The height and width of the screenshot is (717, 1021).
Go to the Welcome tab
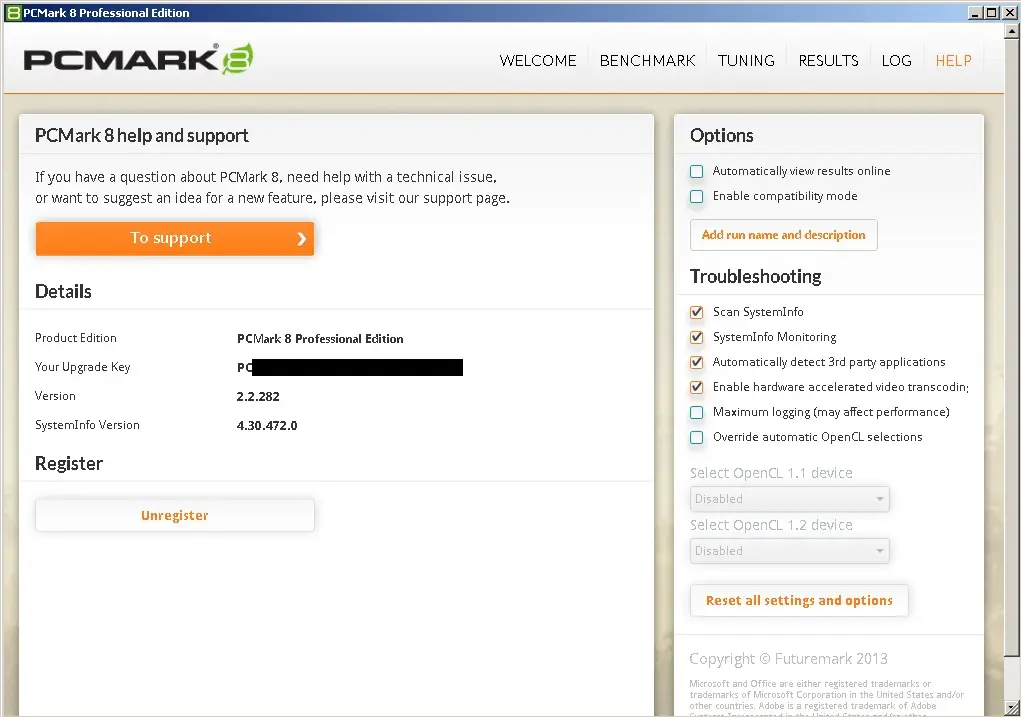point(538,61)
